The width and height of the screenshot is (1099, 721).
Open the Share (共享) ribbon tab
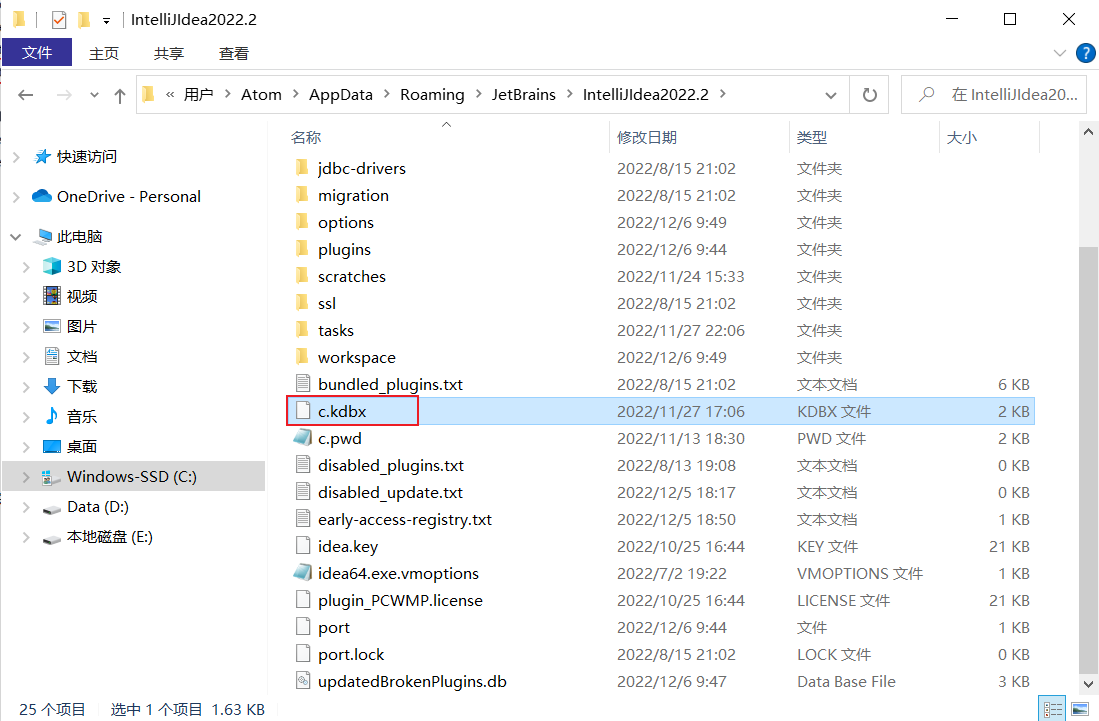tap(168, 53)
